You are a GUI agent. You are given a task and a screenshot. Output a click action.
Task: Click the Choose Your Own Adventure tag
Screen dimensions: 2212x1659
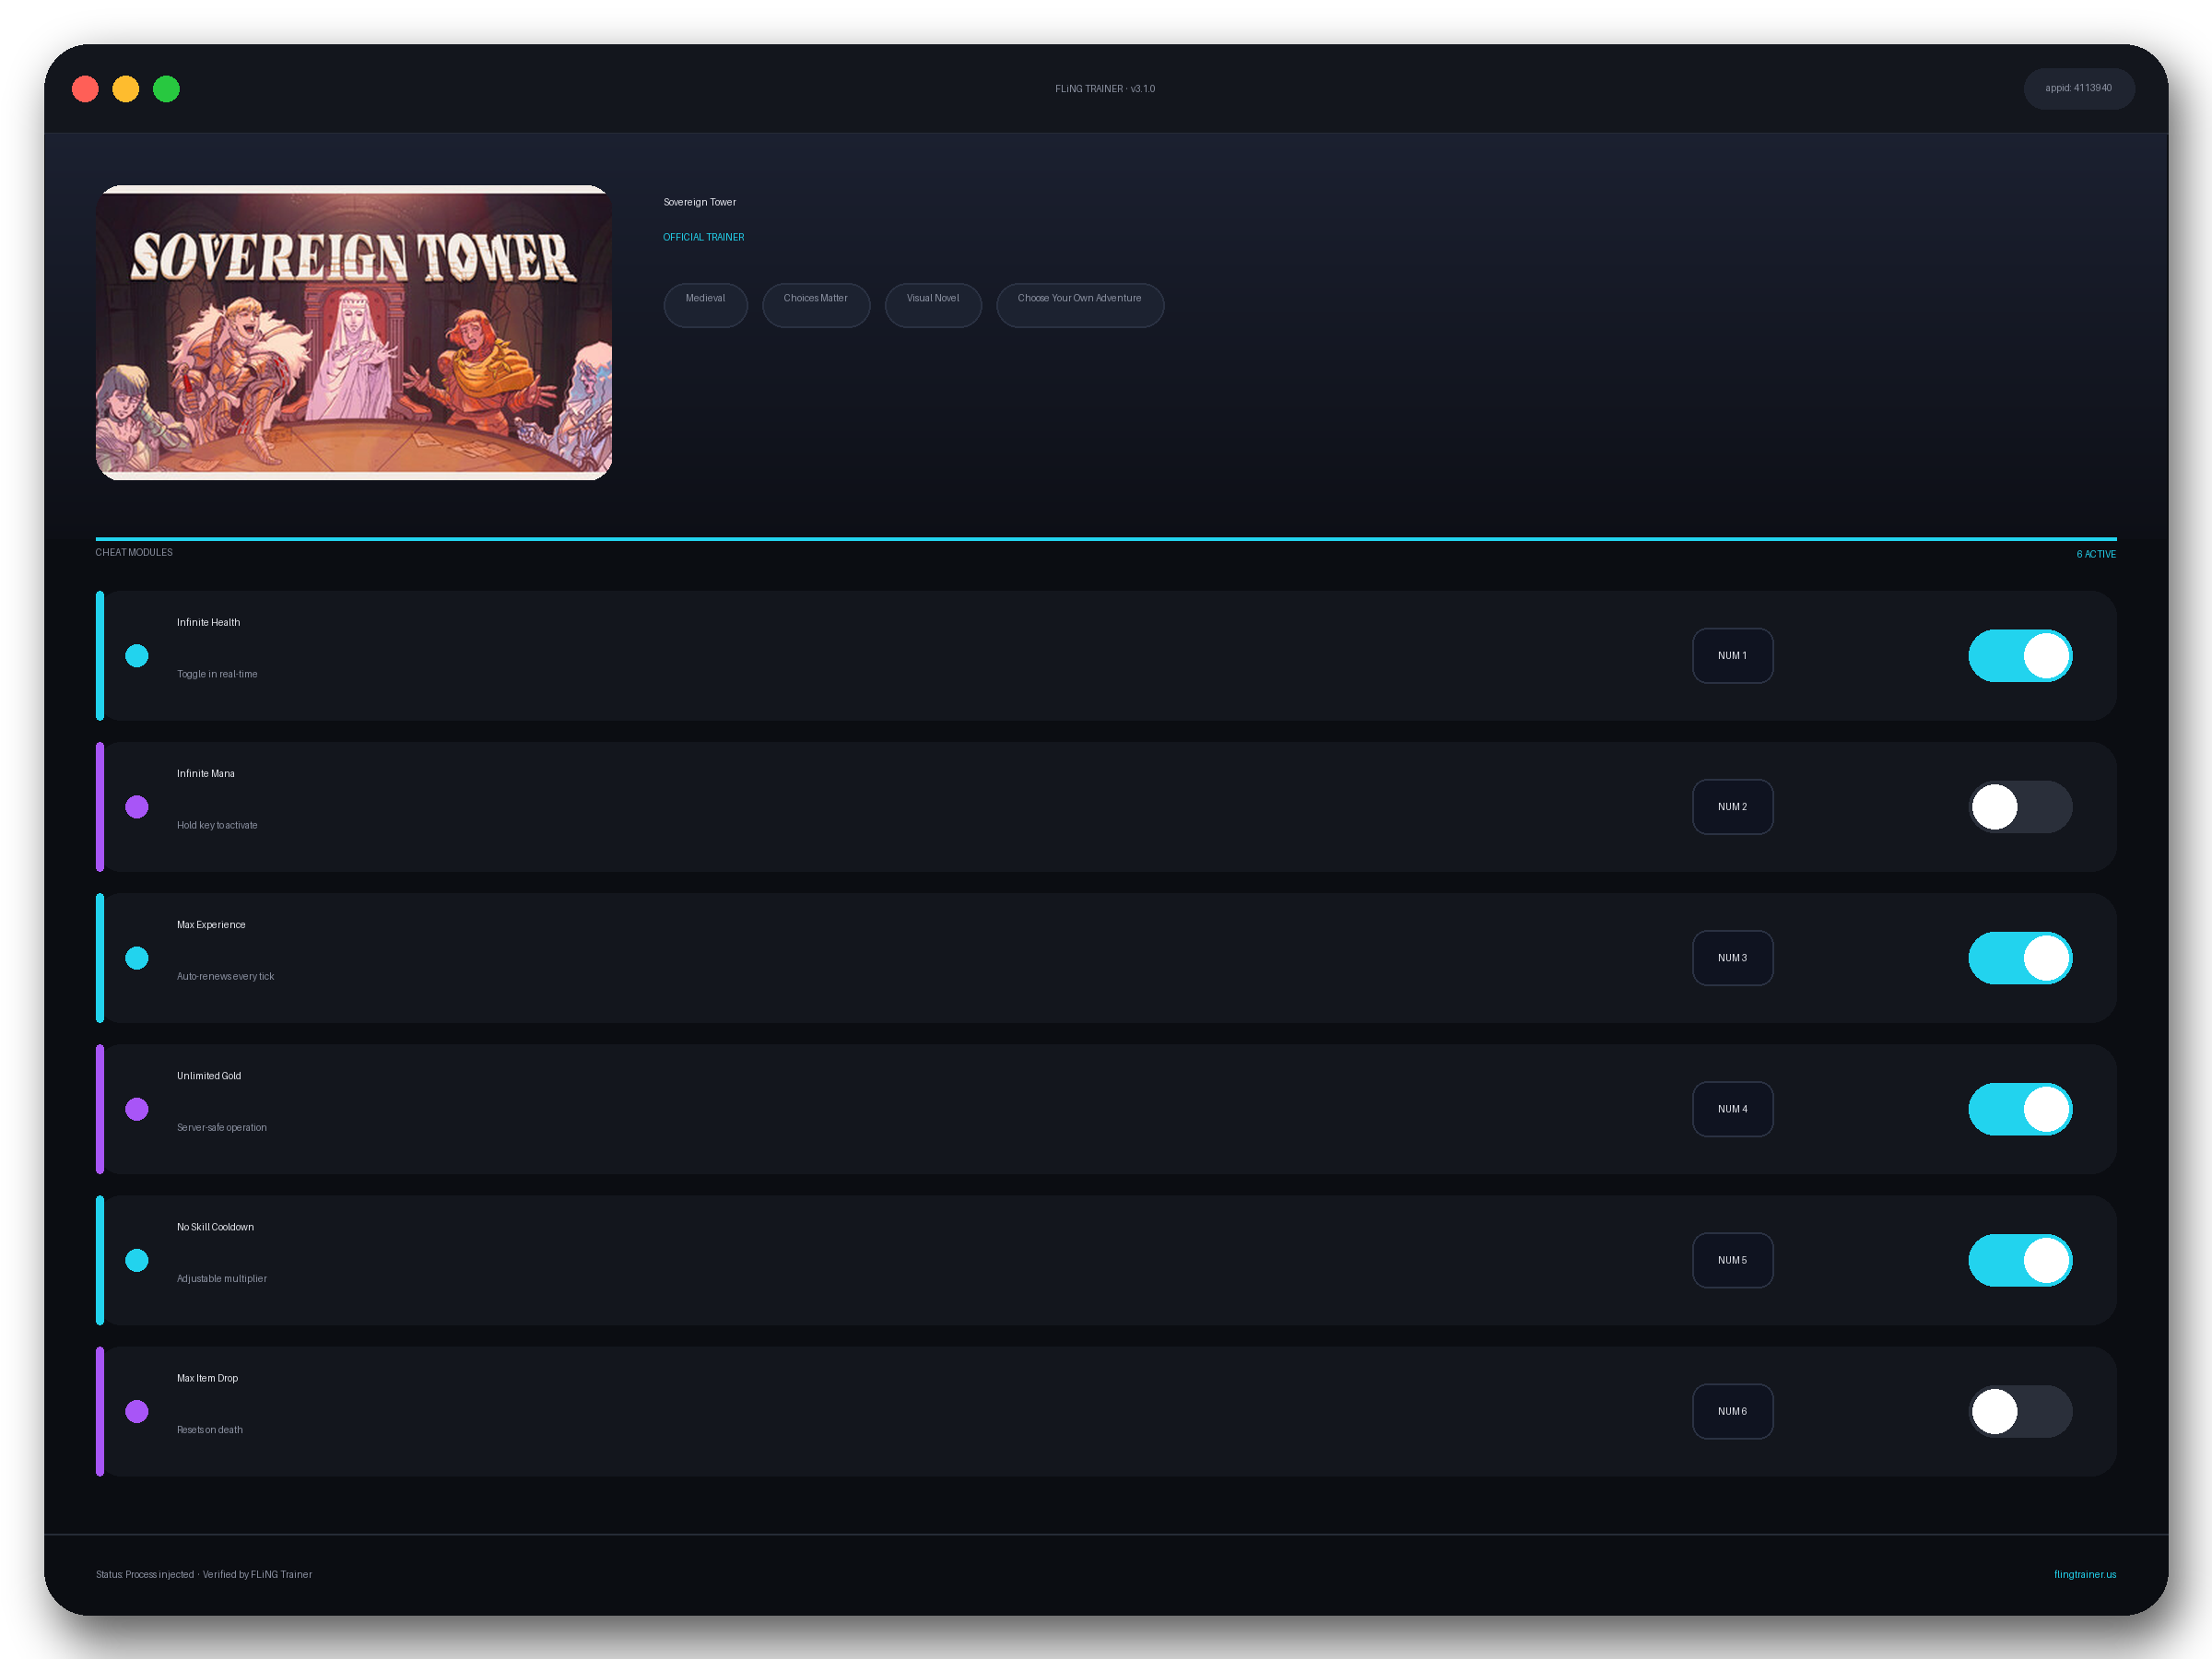click(x=1080, y=304)
